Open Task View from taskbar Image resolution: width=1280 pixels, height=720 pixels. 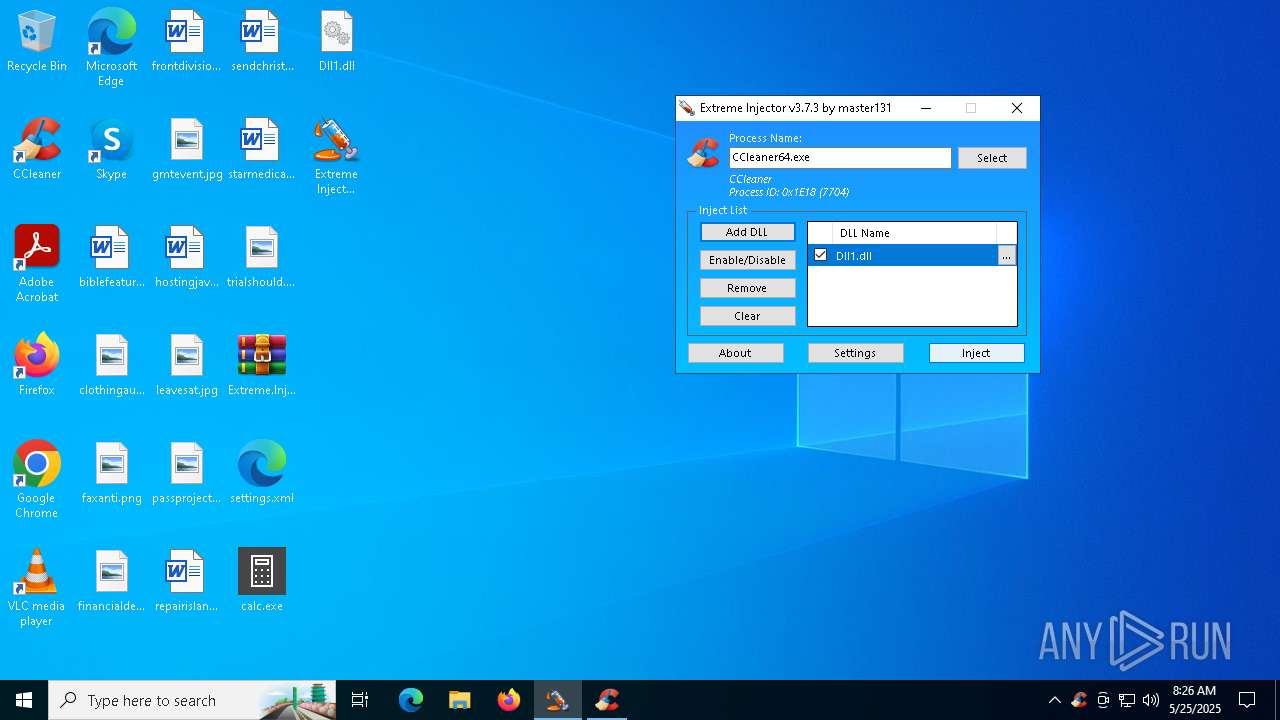(x=360, y=700)
